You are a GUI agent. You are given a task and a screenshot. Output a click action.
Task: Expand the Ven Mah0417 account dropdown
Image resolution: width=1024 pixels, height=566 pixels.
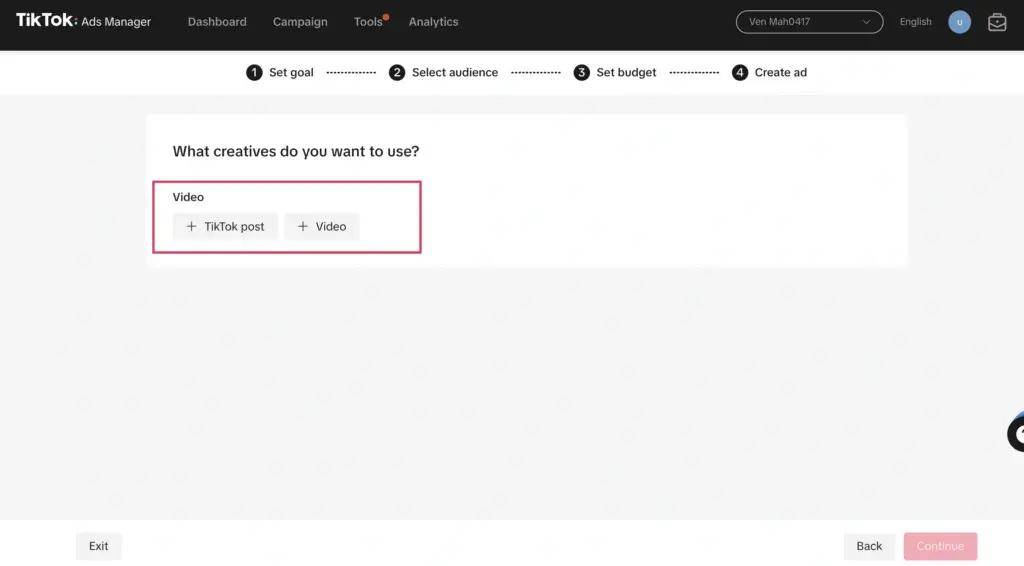(809, 22)
